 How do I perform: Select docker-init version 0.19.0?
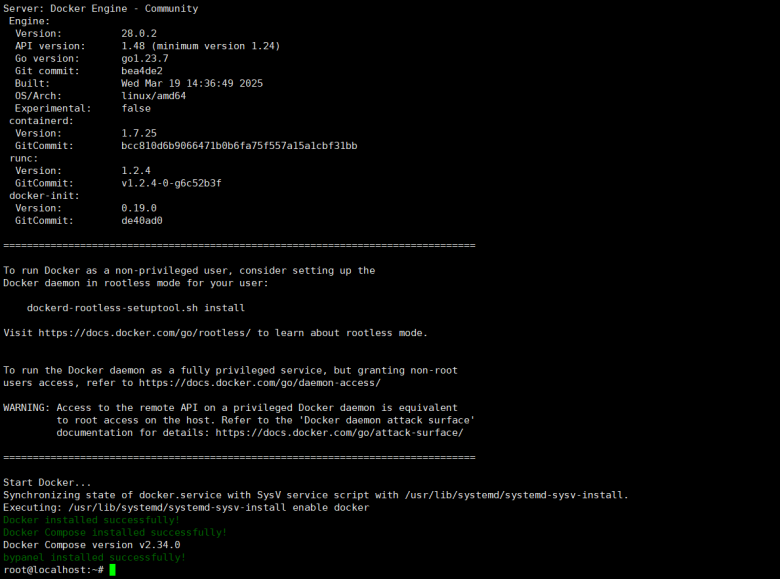click(x=139, y=208)
